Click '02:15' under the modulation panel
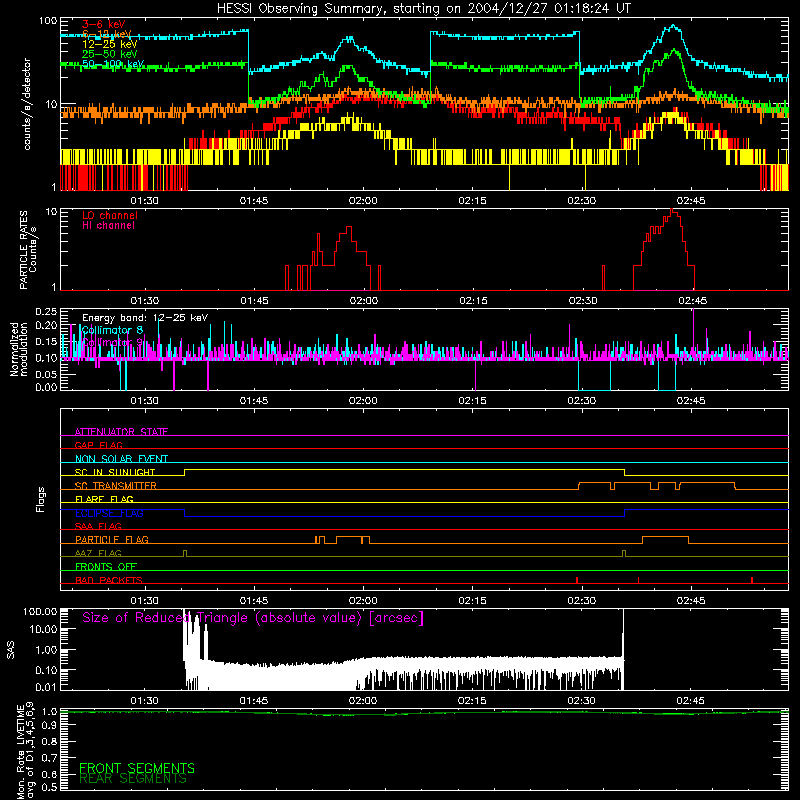Viewport: 800px width, 800px height. coord(472,401)
